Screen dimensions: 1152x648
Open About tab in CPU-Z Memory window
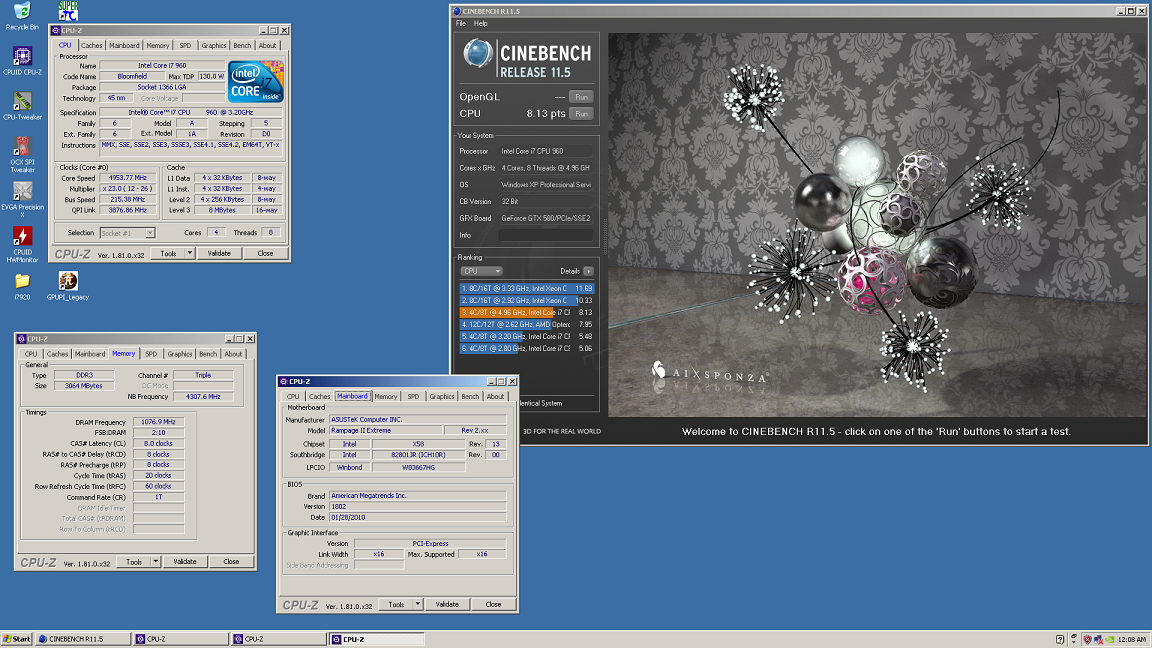[x=233, y=354]
